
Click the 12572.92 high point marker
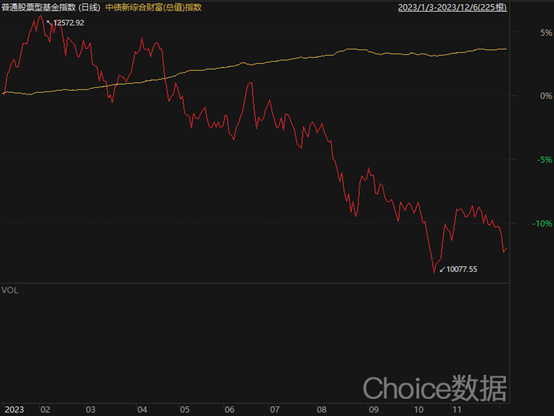click(x=66, y=23)
